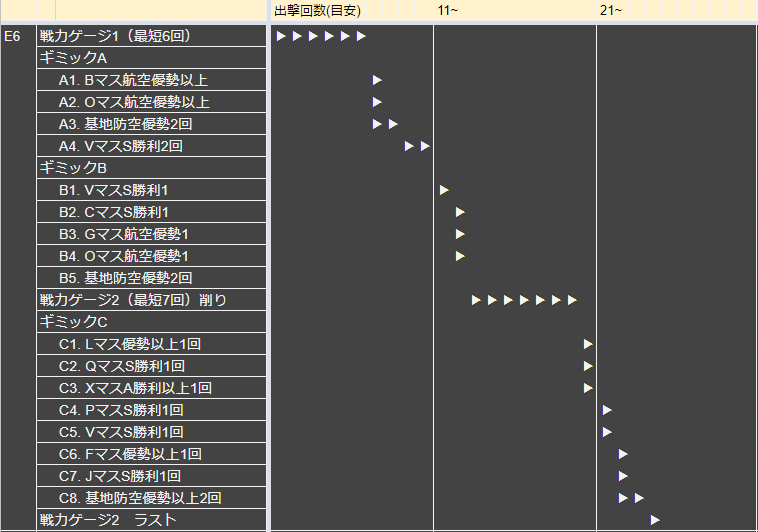Select the A4. VマスS勝利2回 row
The width and height of the screenshot is (758, 532).
pyautogui.click(x=151, y=146)
